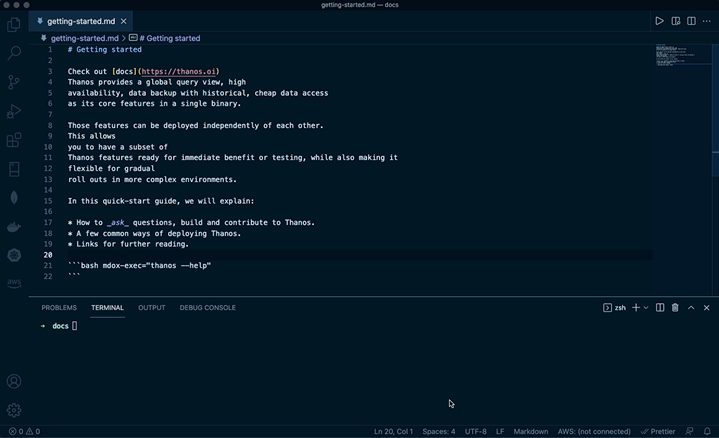Open the Kubernetes wheel icon view
Viewport: 719px width, 438px height.
(14, 255)
